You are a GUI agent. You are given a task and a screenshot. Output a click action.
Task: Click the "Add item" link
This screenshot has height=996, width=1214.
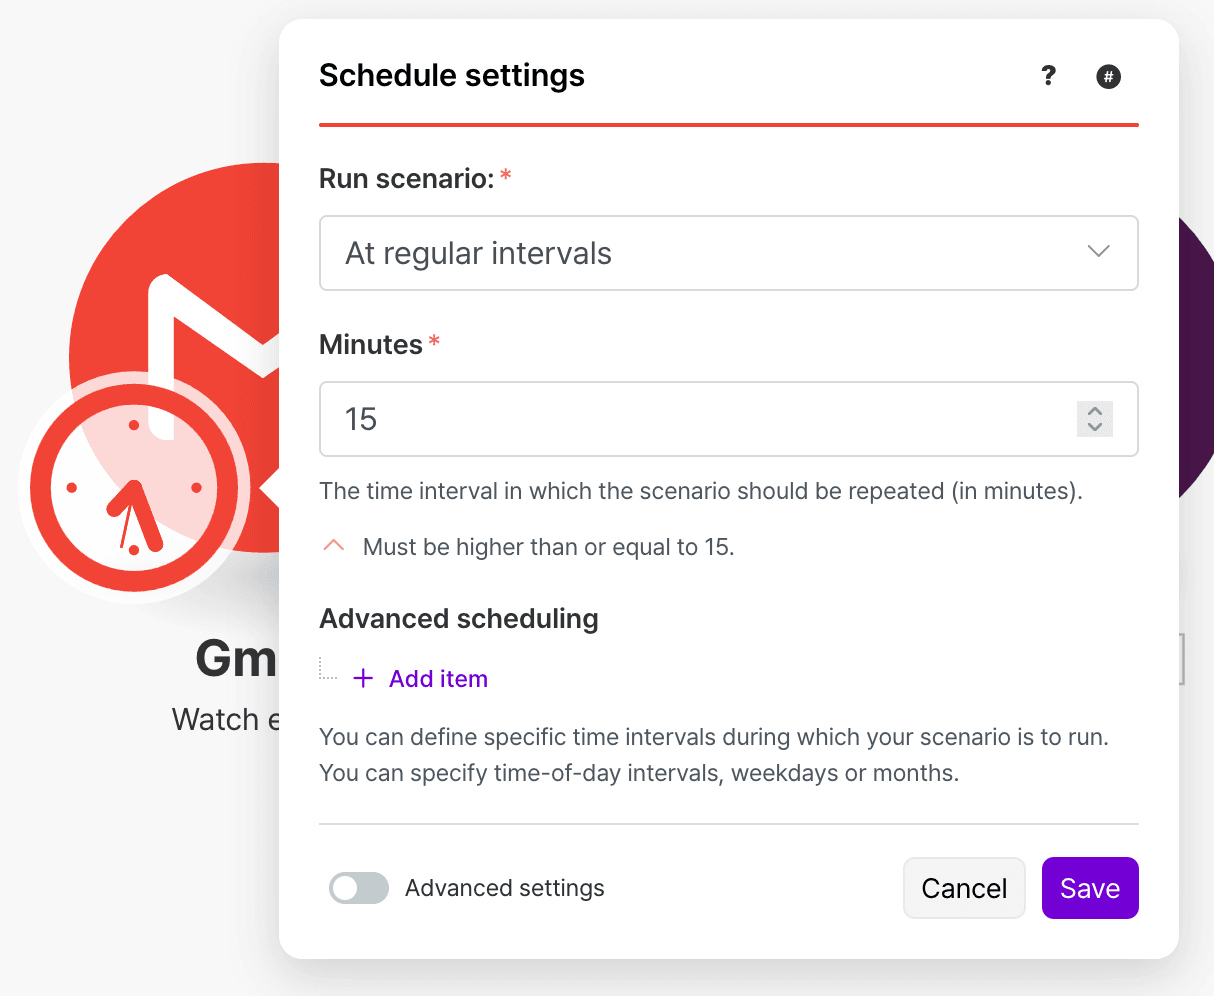pyautogui.click(x=438, y=679)
